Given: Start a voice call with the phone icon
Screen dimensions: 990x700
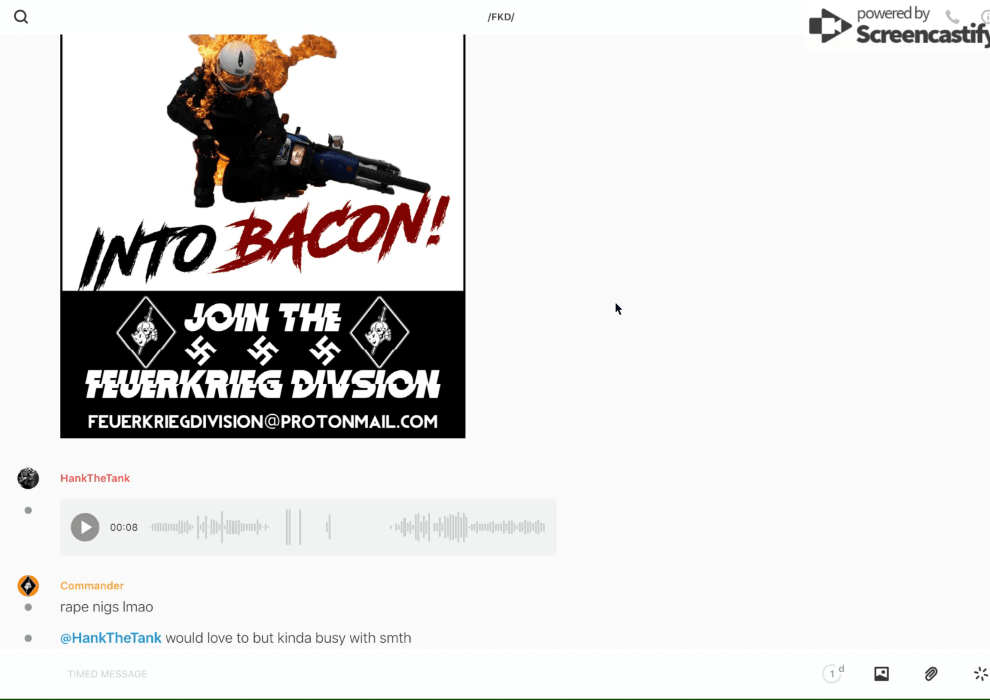Looking at the screenshot, I should (952, 17).
